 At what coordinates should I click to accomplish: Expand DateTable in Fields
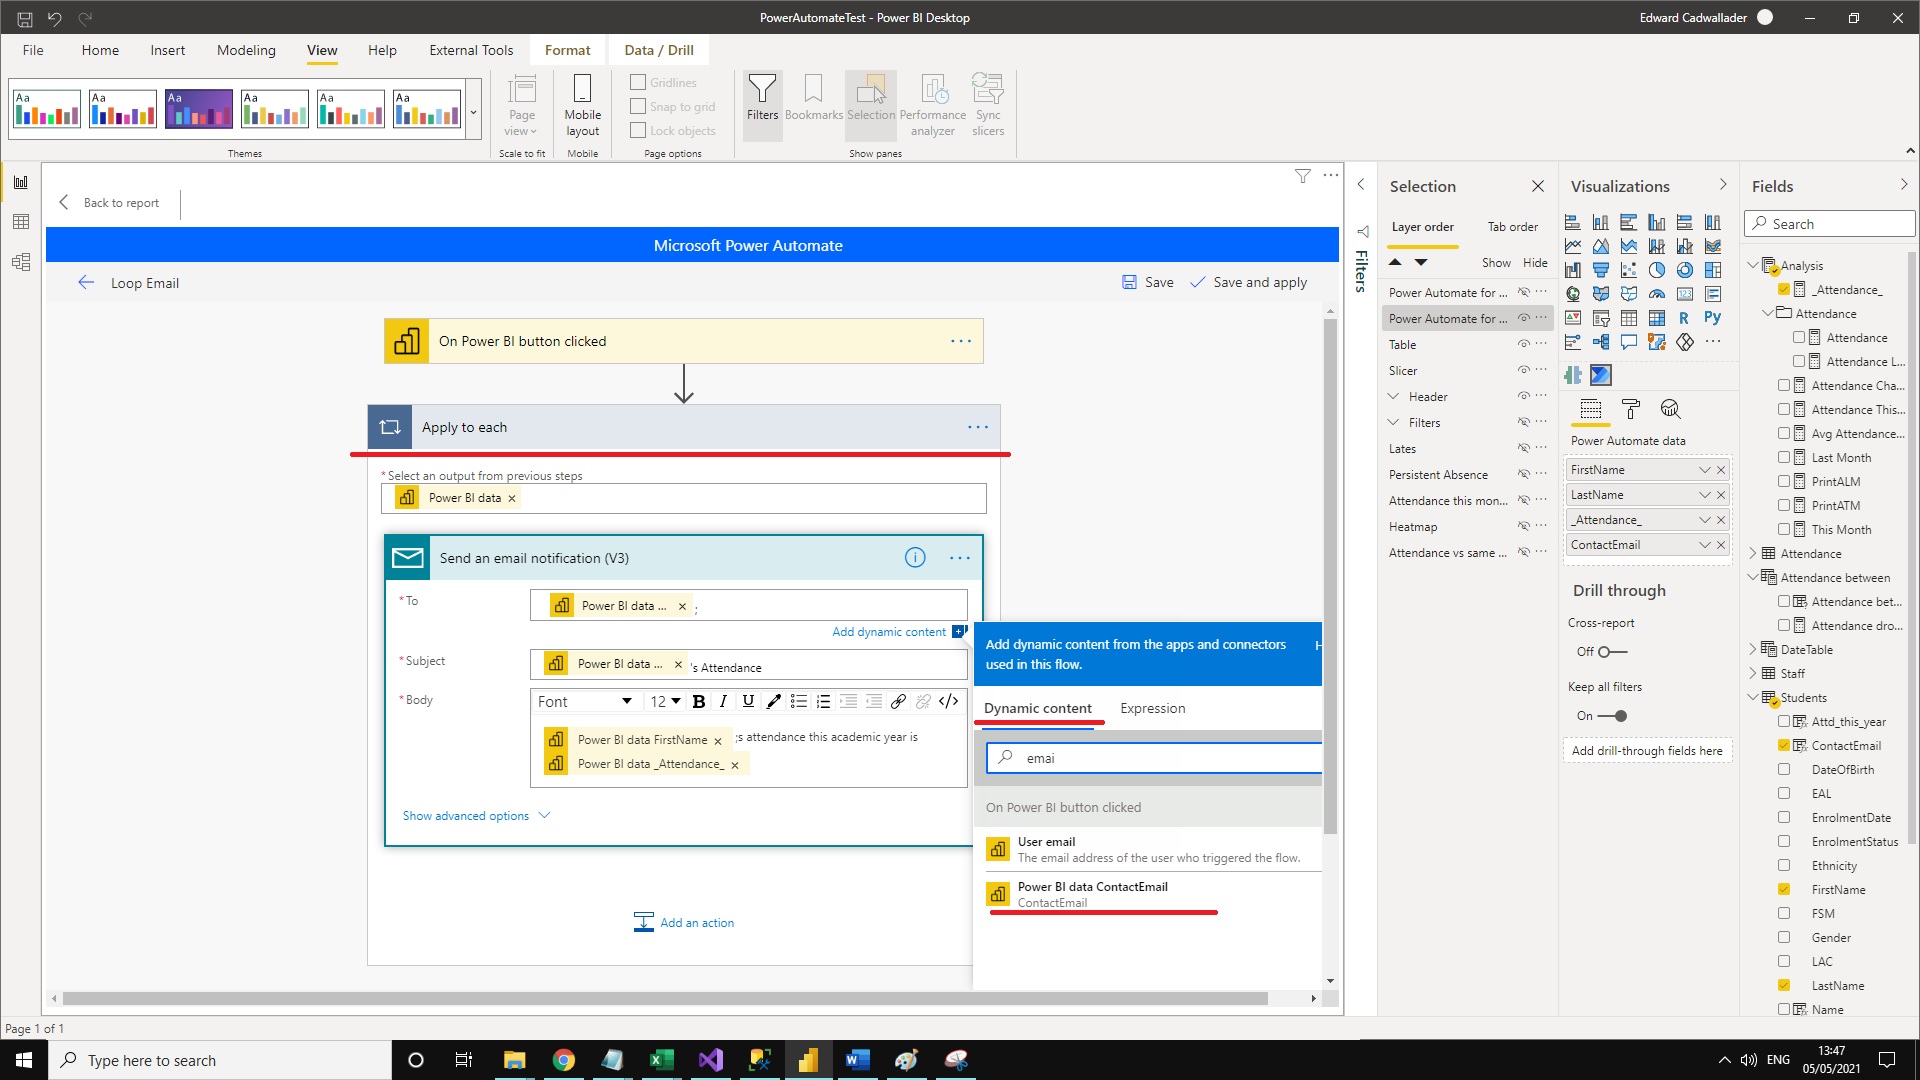tap(1753, 649)
